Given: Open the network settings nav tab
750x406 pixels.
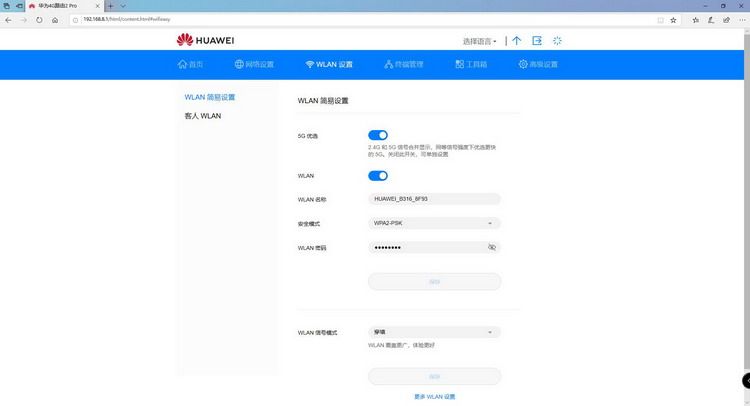Looking at the screenshot, I should (254, 64).
